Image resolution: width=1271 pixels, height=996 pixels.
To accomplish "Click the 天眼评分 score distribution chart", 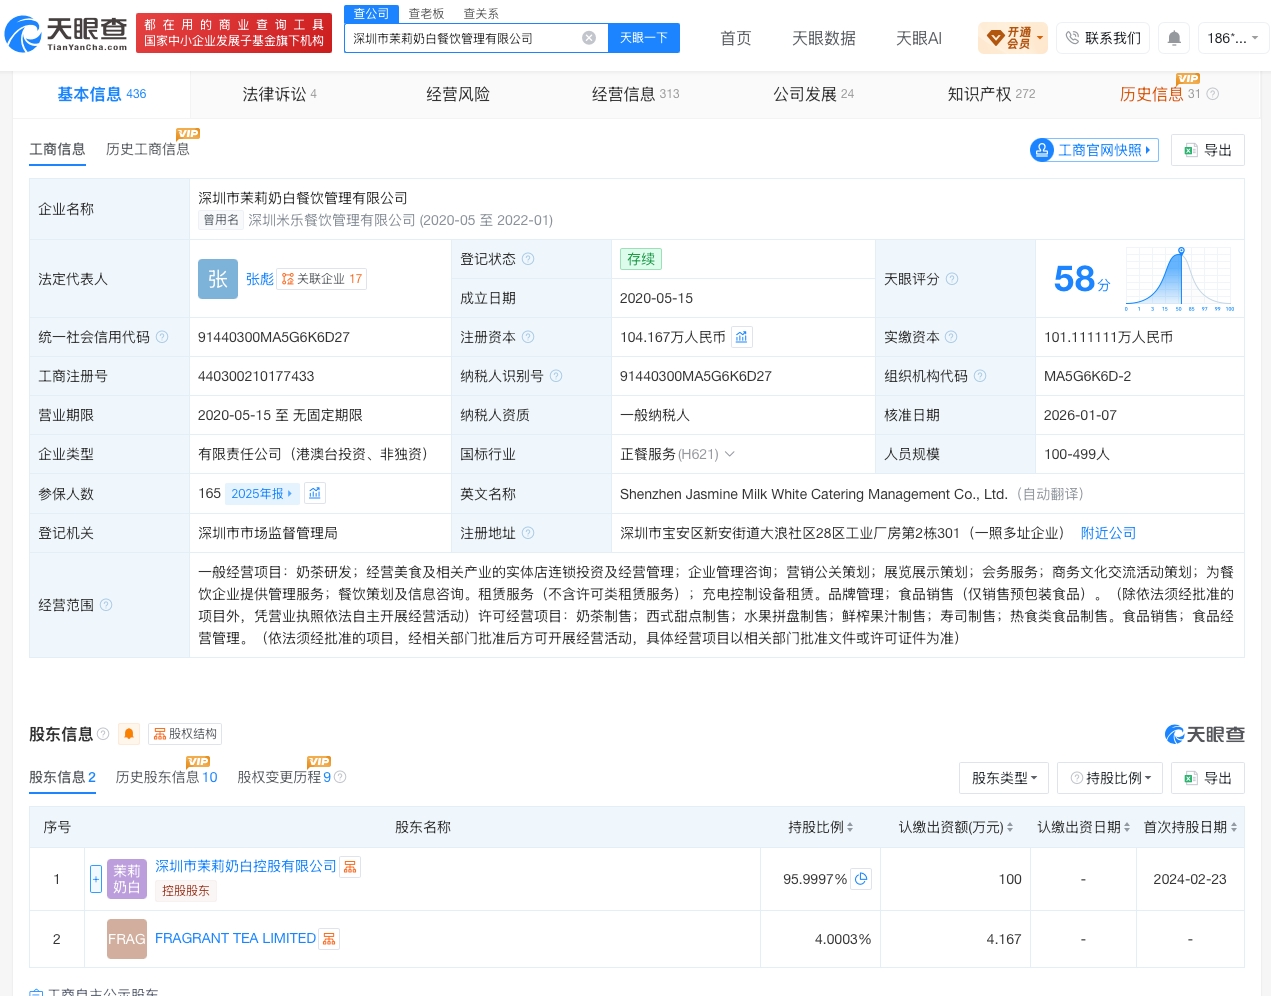I will tap(1180, 279).
